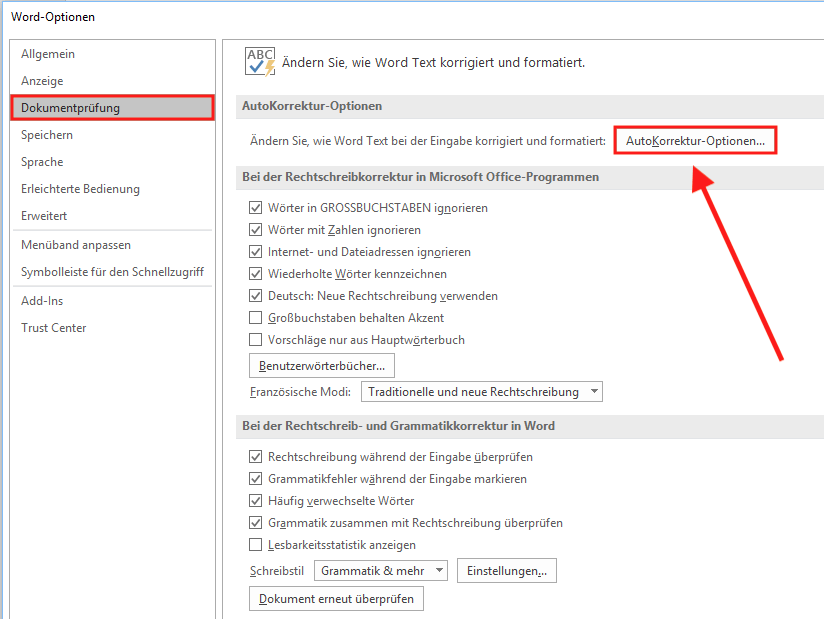Uncheck Wörter mit Zahlen ignorieren

click(x=256, y=230)
